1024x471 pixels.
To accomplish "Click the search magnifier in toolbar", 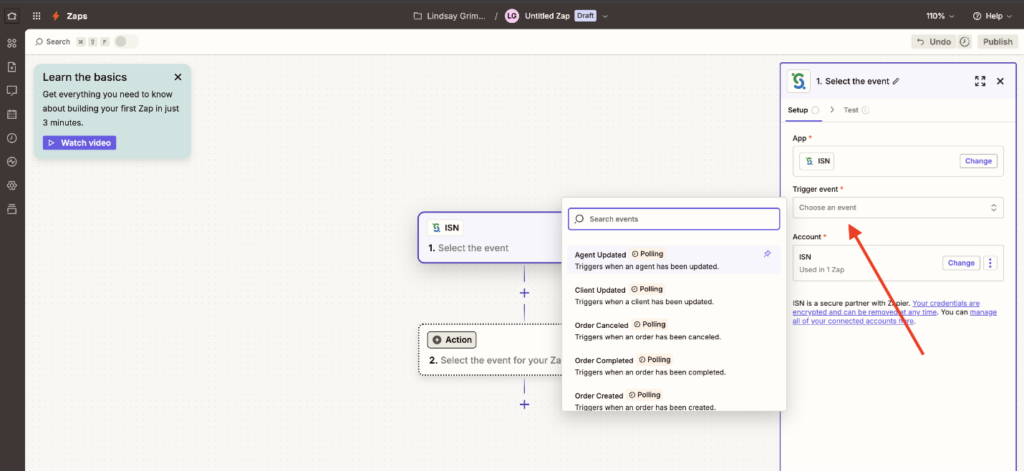I will pyautogui.click(x=39, y=42).
